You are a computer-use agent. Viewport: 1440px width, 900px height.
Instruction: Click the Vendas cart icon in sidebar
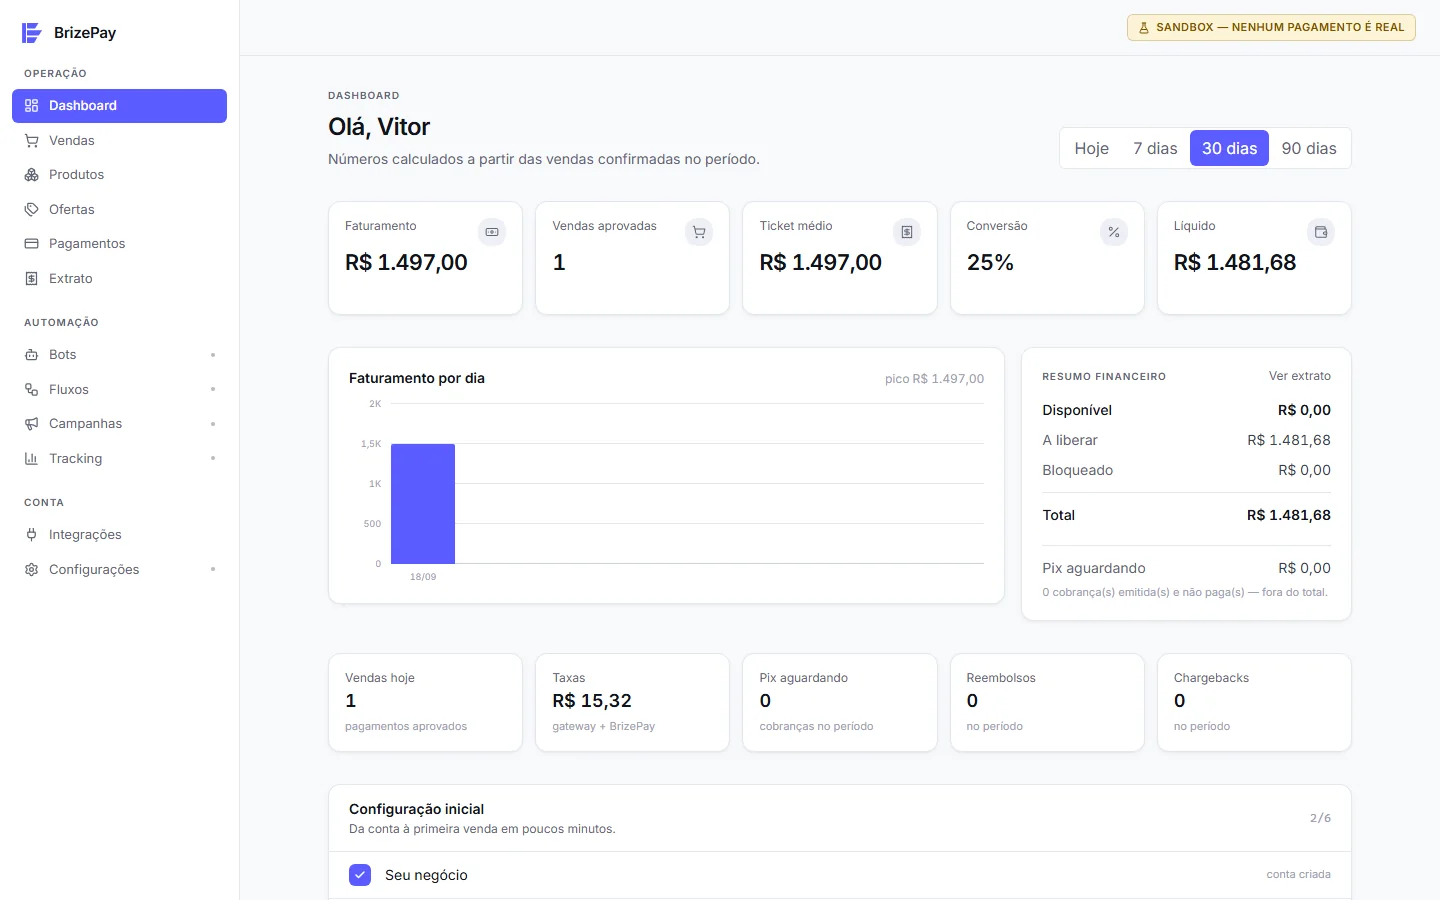tap(31, 141)
